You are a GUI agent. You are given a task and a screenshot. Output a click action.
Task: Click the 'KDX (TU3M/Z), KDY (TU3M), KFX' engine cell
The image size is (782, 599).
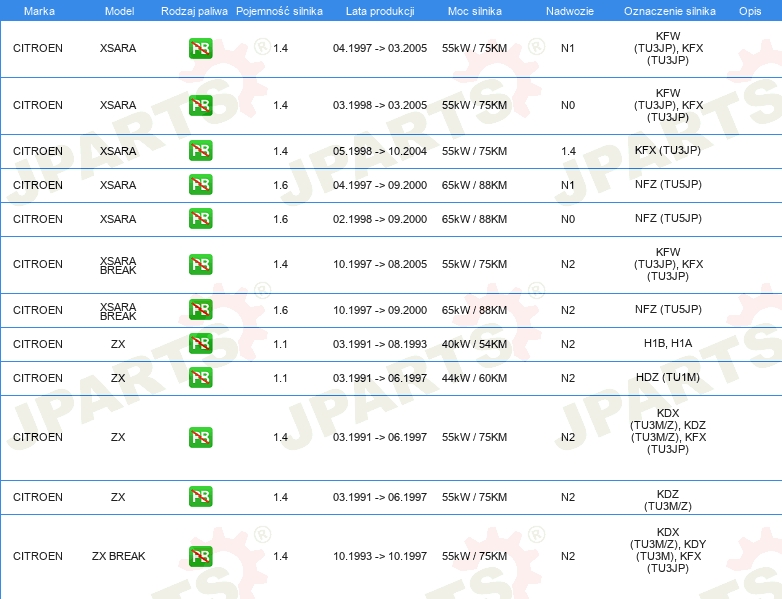pyautogui.click(x=668, y=550)
